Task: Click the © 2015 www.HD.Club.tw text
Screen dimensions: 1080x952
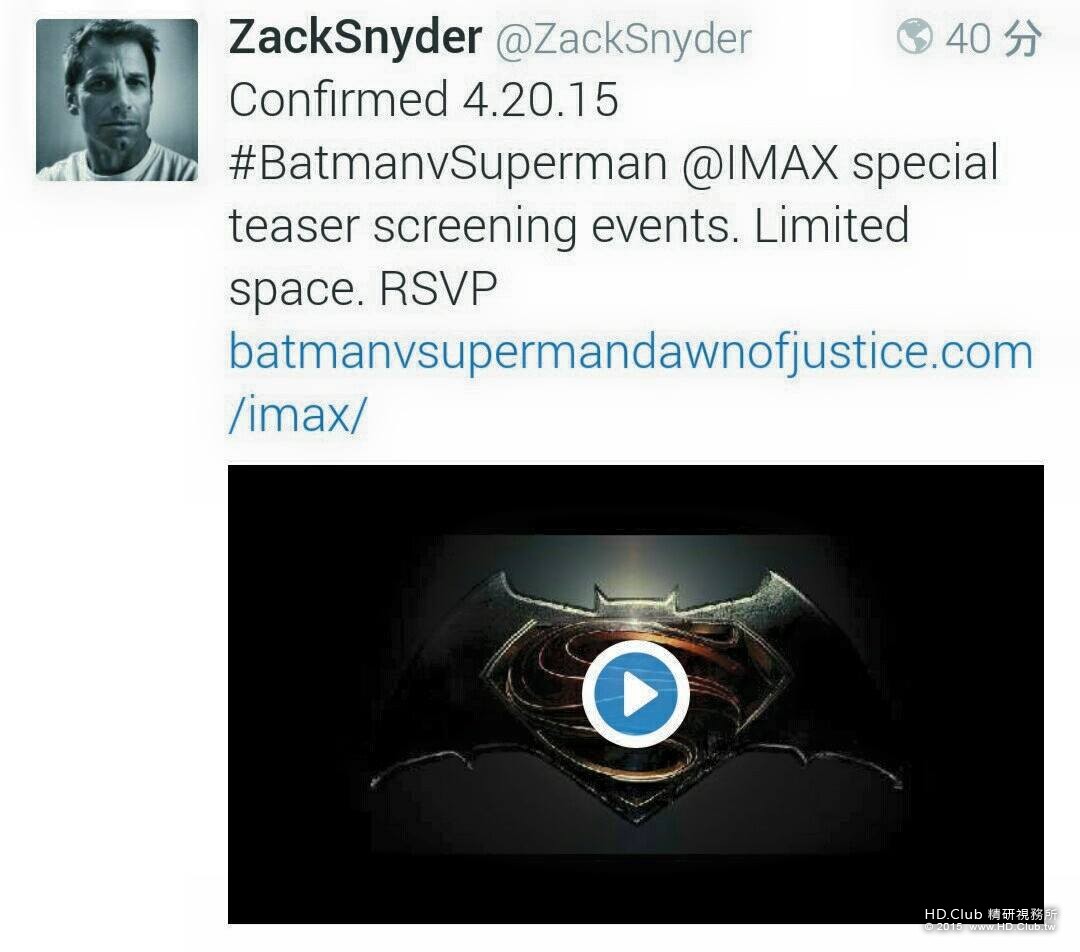Action: 990,927
